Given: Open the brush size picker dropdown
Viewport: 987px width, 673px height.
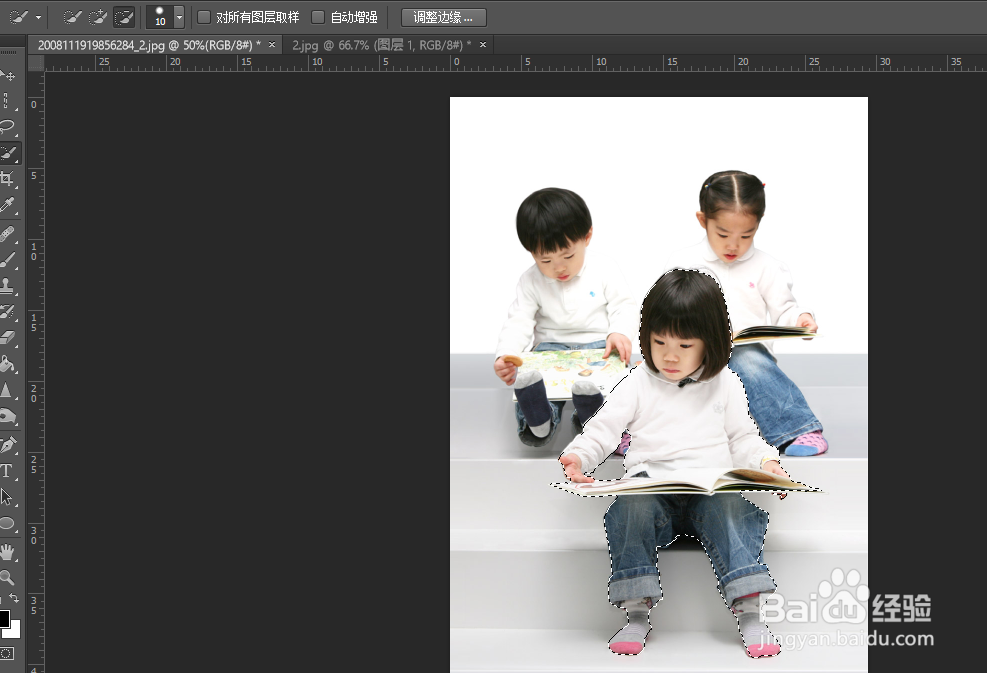Looking at the screenshot, I should tap(179, 17).
